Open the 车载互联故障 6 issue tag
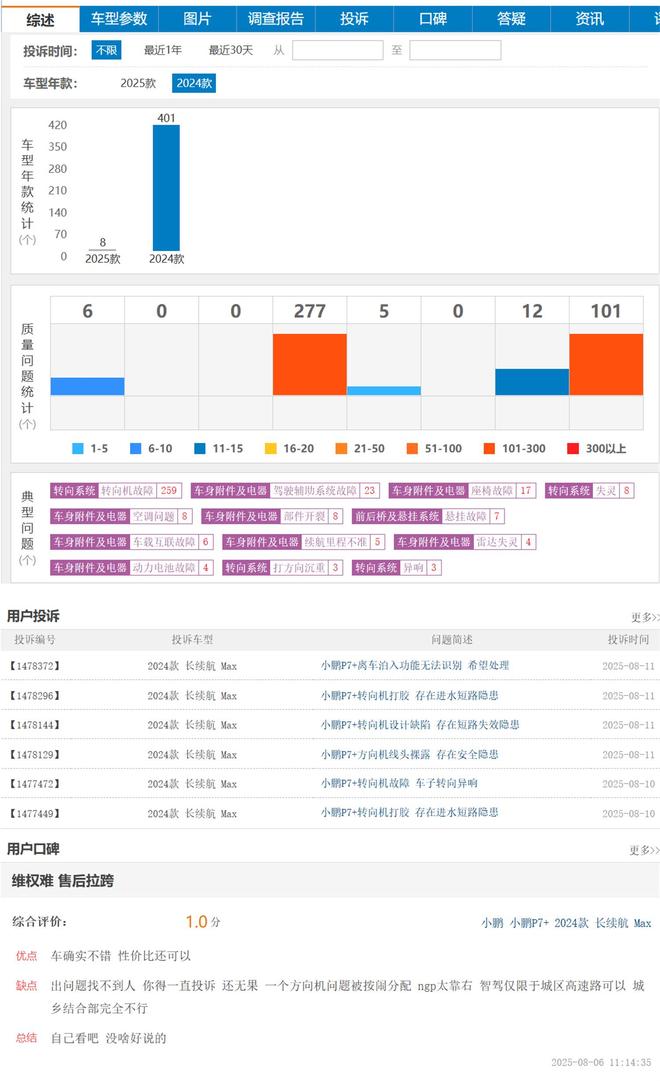Viewport: 660px width, 1081px height. 132,543
